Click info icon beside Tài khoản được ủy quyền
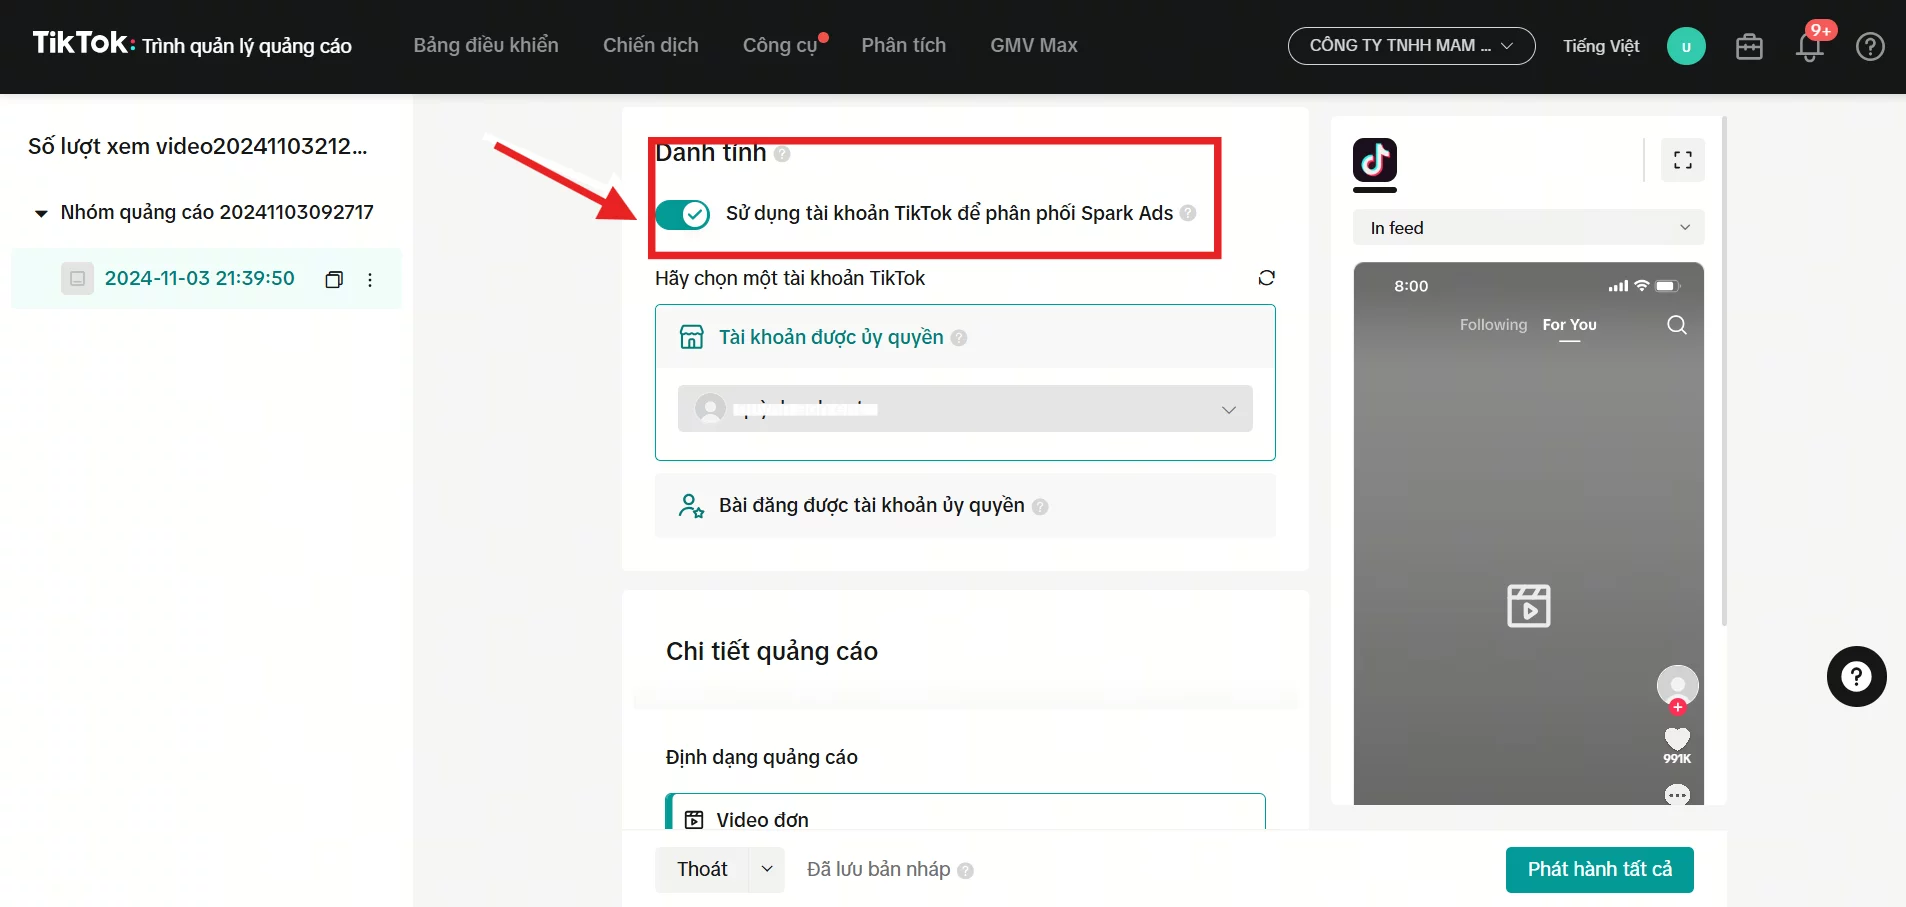Image resolution: width=1906 pixels, height=907 pixels. tap(959, 338)
